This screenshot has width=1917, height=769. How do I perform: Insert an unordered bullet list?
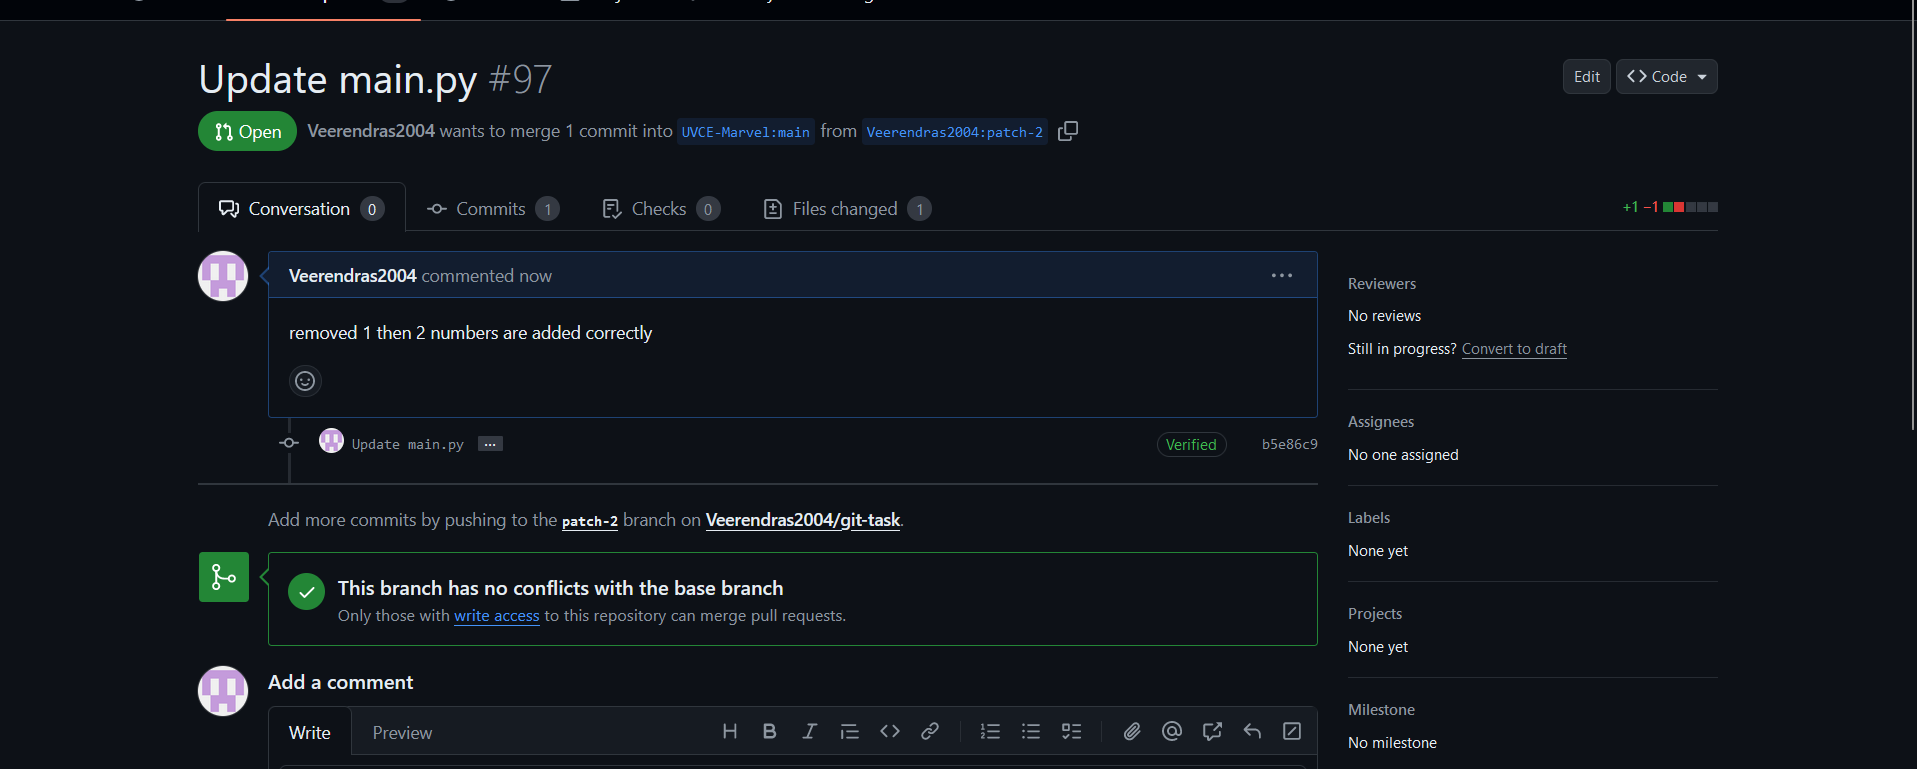pos(1031,732)
